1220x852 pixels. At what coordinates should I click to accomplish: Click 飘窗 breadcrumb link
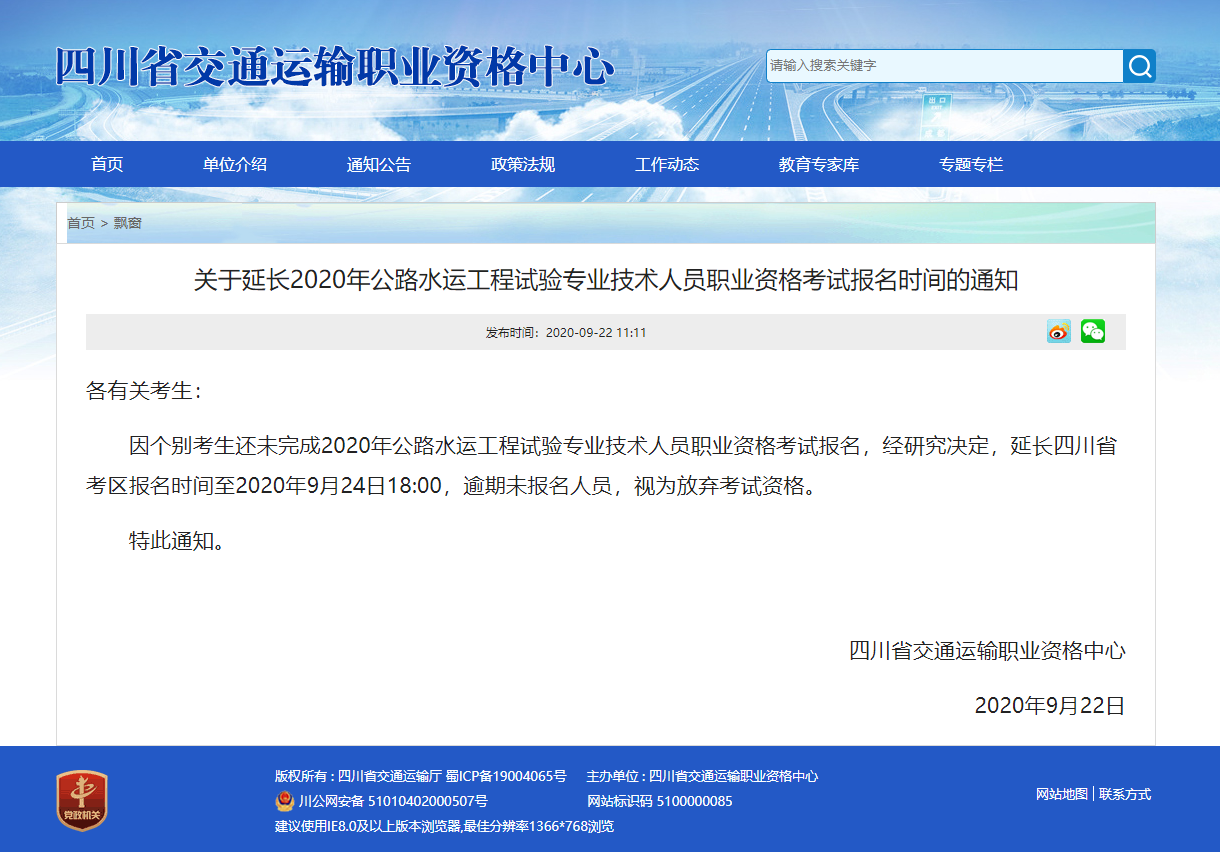[x=127, y=223]
